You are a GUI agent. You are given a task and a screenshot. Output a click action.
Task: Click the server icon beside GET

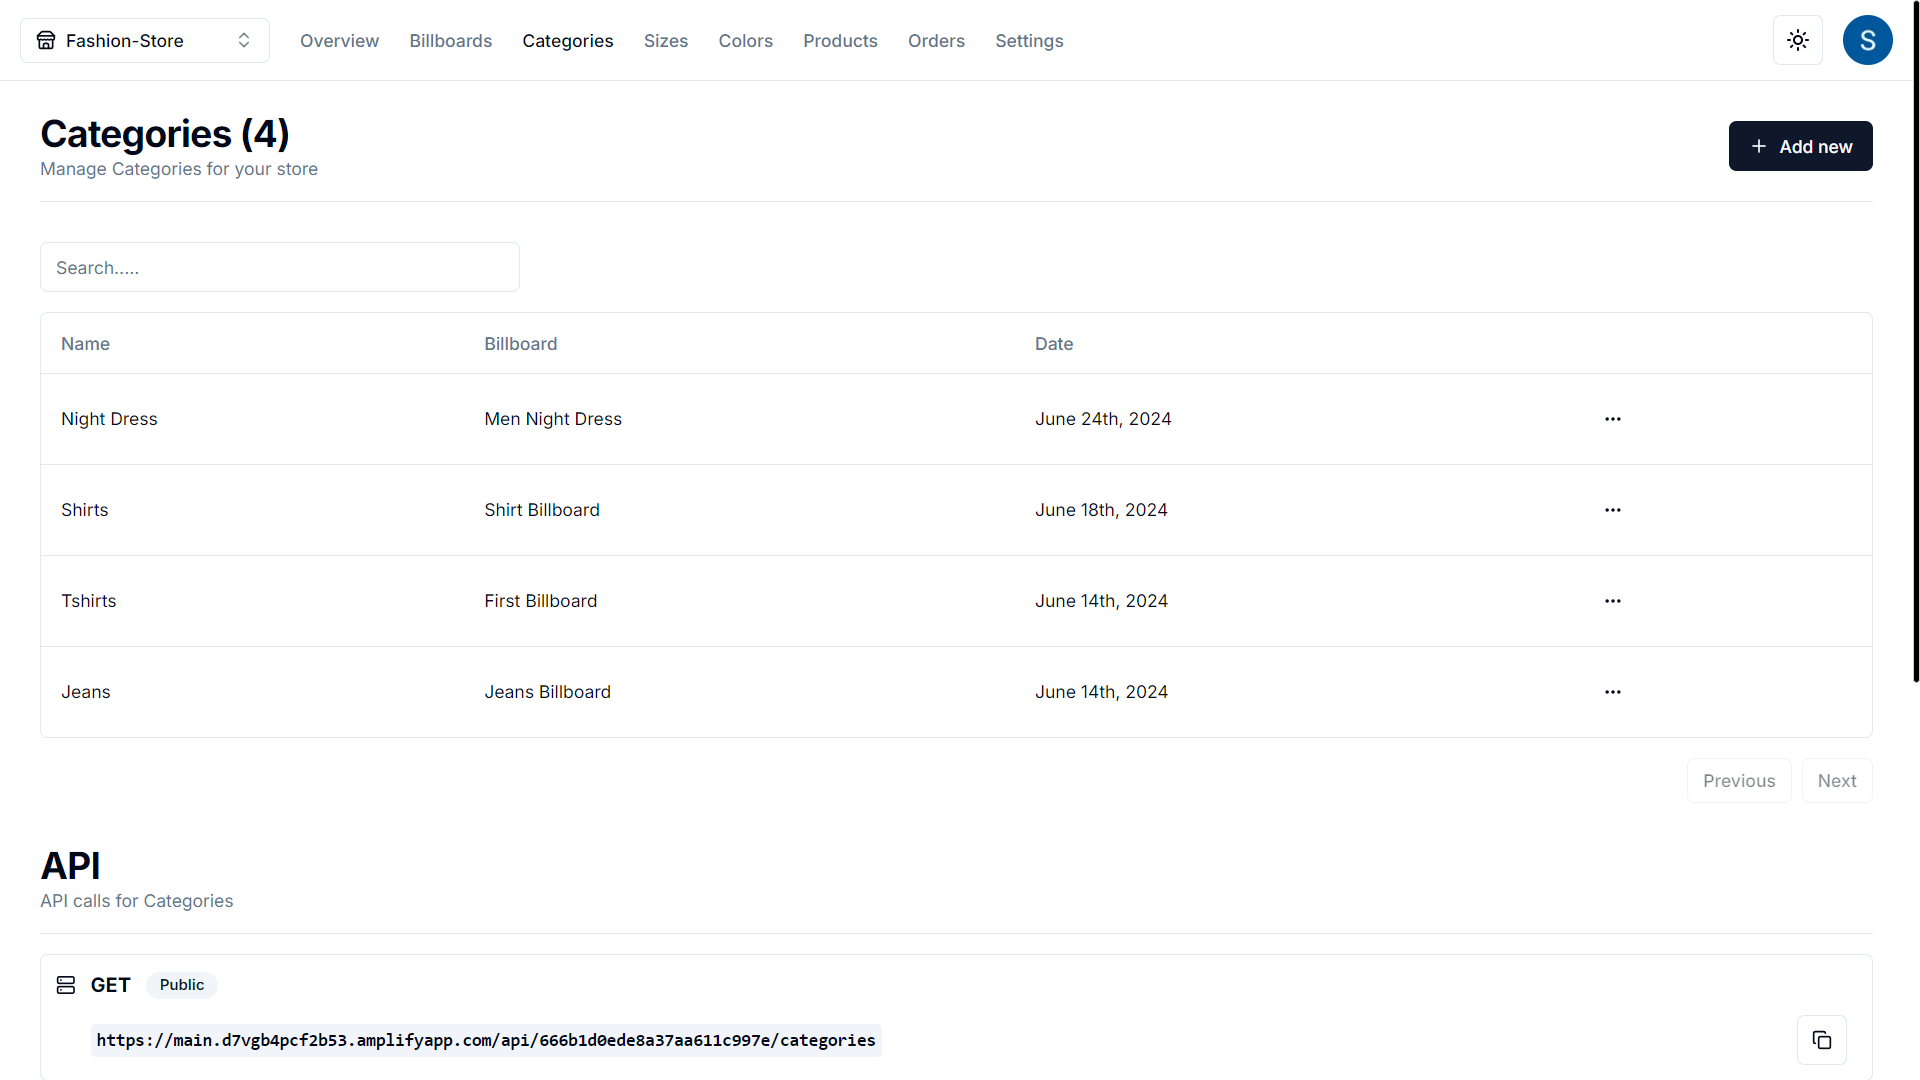click(66, 985)
